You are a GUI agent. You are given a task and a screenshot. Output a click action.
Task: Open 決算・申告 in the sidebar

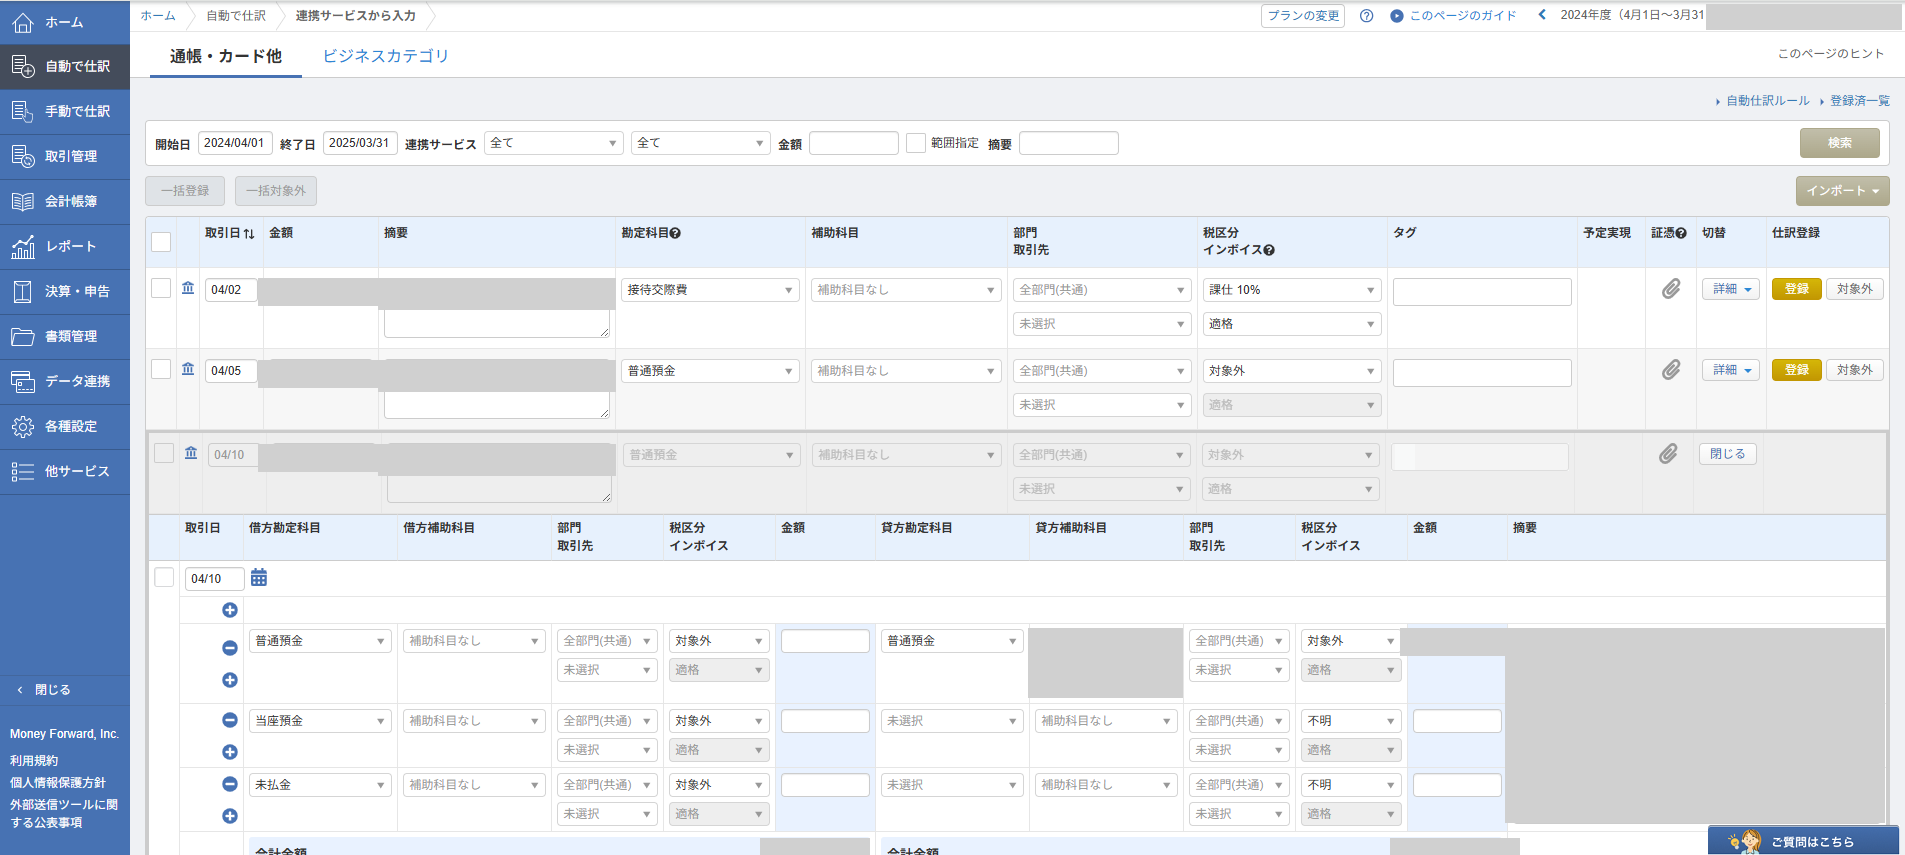point(65,292)
